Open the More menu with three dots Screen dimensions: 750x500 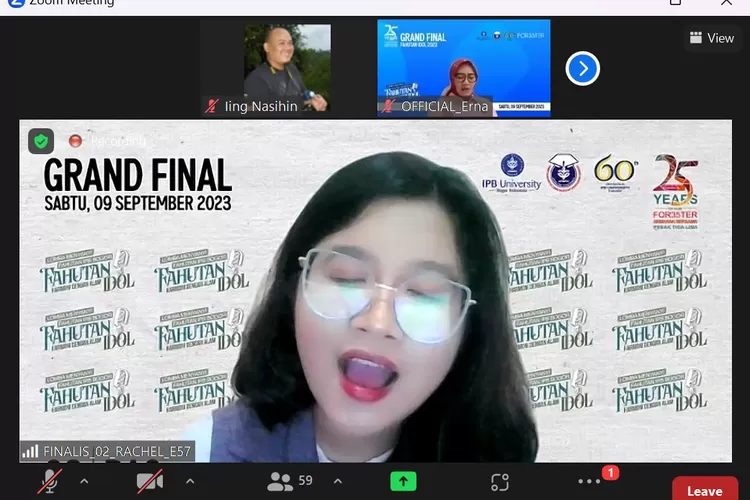tap(589, 481)
